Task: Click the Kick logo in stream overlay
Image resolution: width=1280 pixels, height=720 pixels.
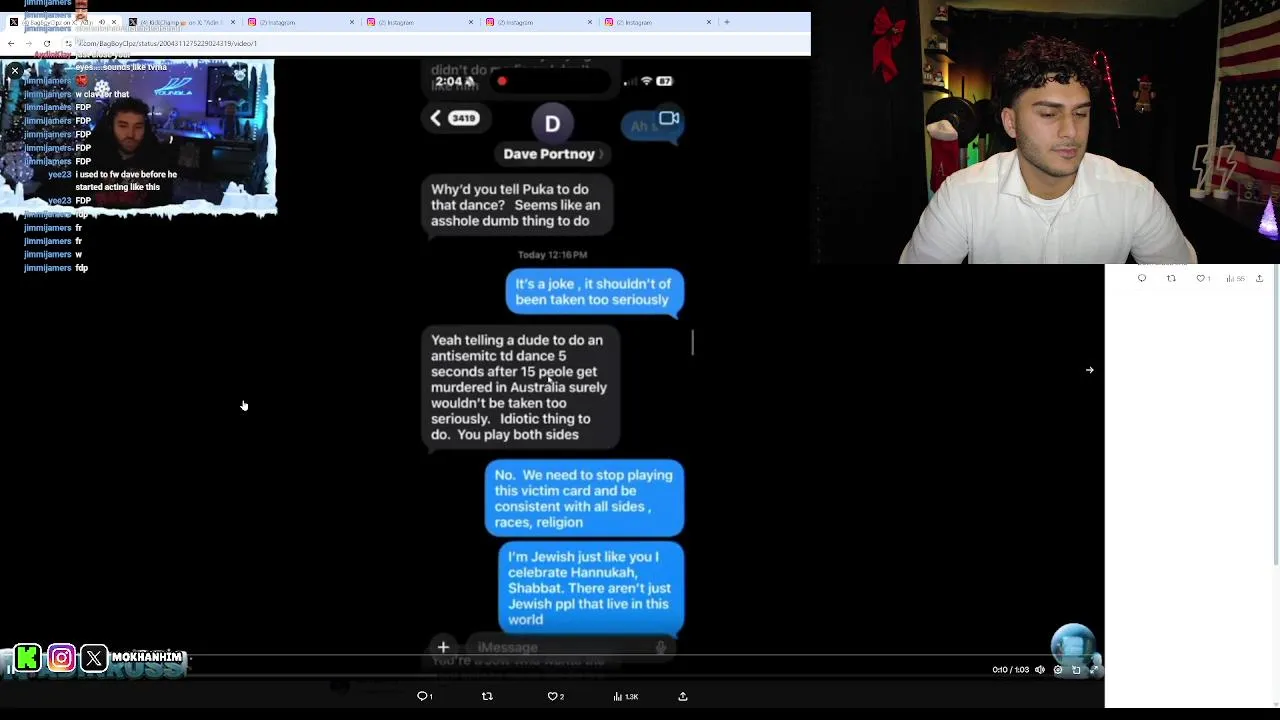Action: coord(28,657)
